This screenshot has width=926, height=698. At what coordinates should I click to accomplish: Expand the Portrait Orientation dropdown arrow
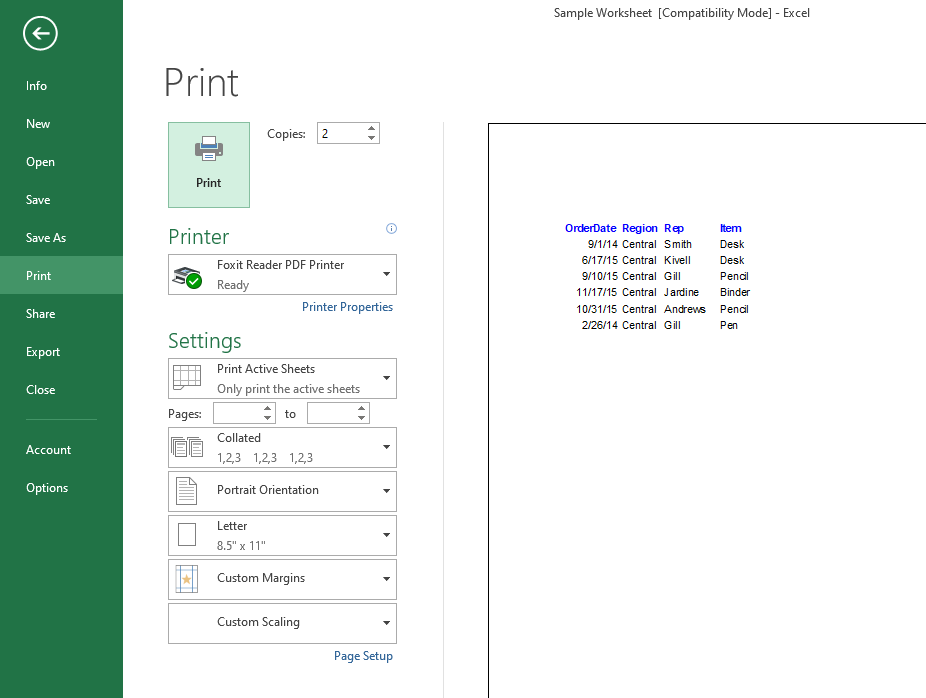[386, 491]
